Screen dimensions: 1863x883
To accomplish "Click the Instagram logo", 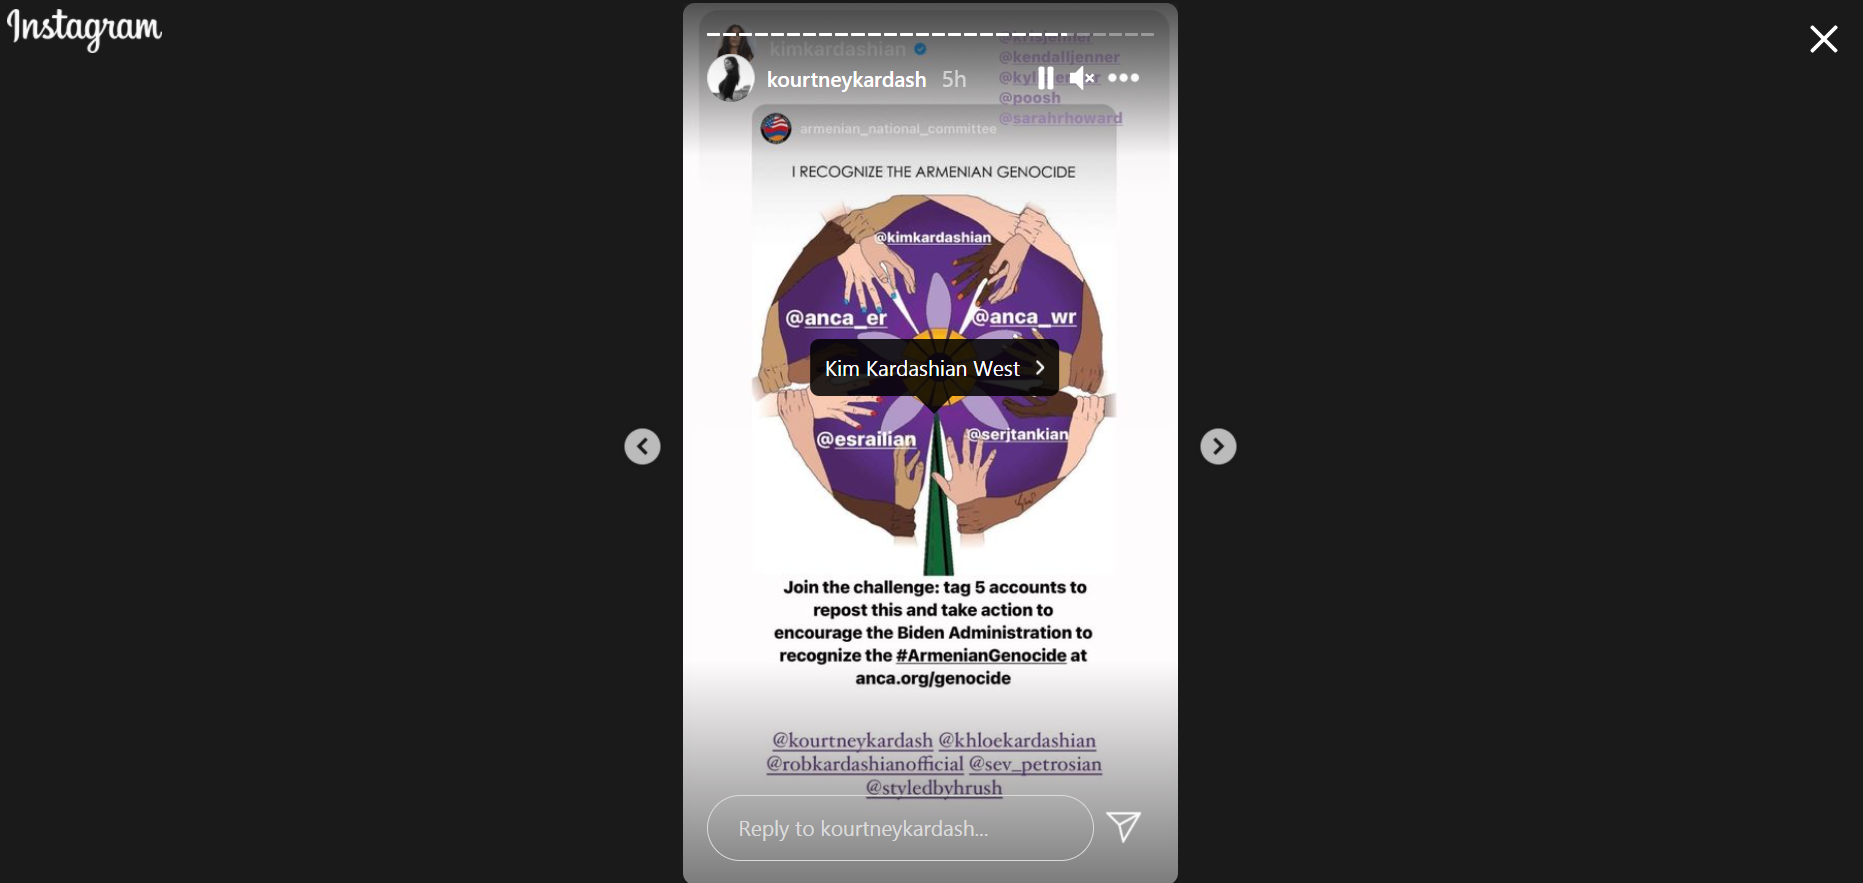I will [x=84, y=29].
